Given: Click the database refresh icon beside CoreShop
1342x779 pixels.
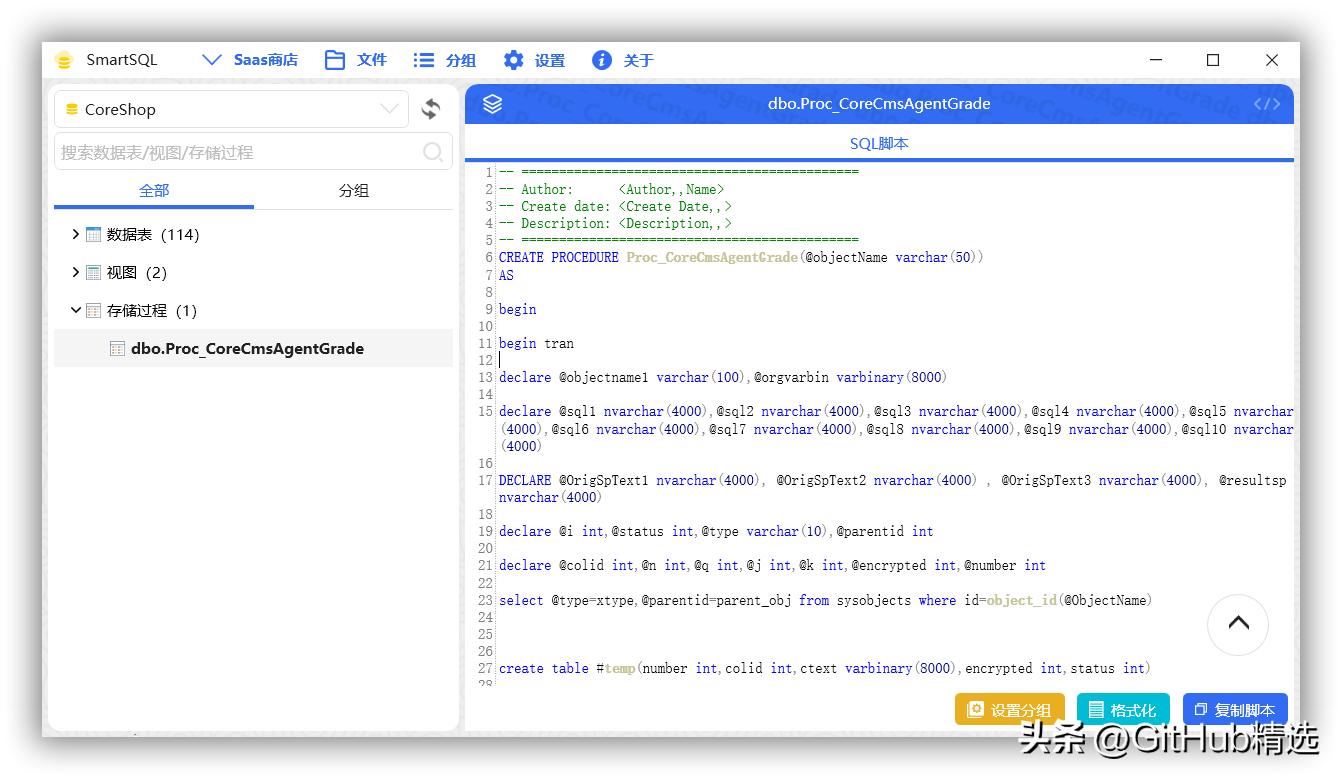Looking at the screenshot, I should pos(431,109).
